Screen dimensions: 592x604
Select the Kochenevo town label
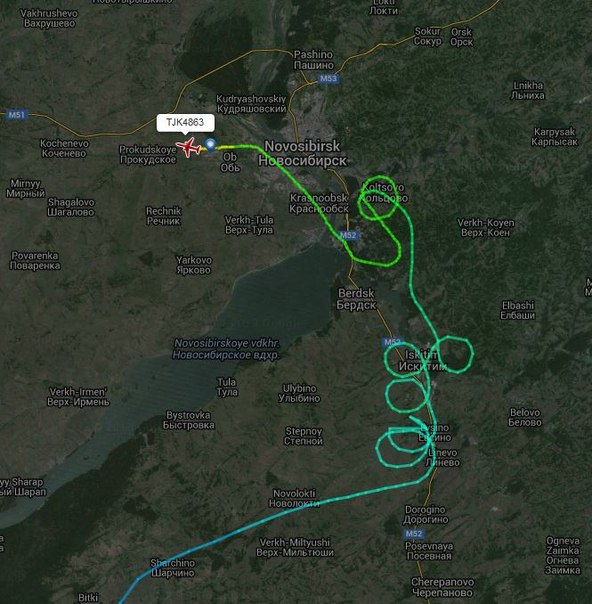(64, 148)
